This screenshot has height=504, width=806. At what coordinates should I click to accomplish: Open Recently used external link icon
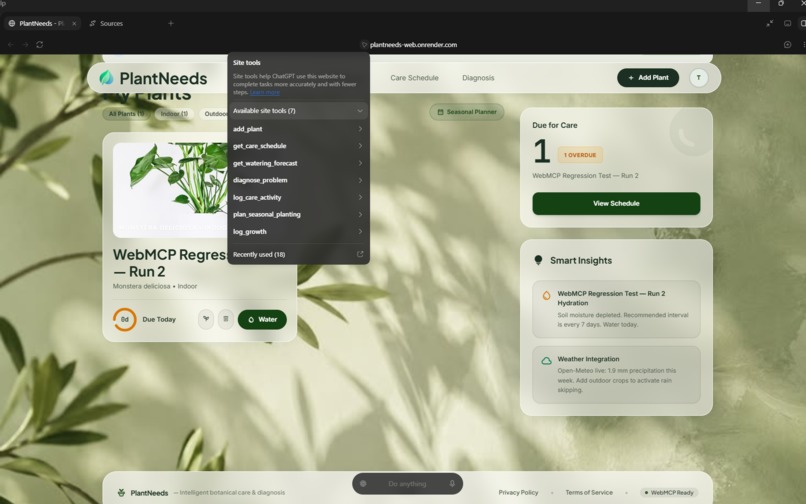360,254
